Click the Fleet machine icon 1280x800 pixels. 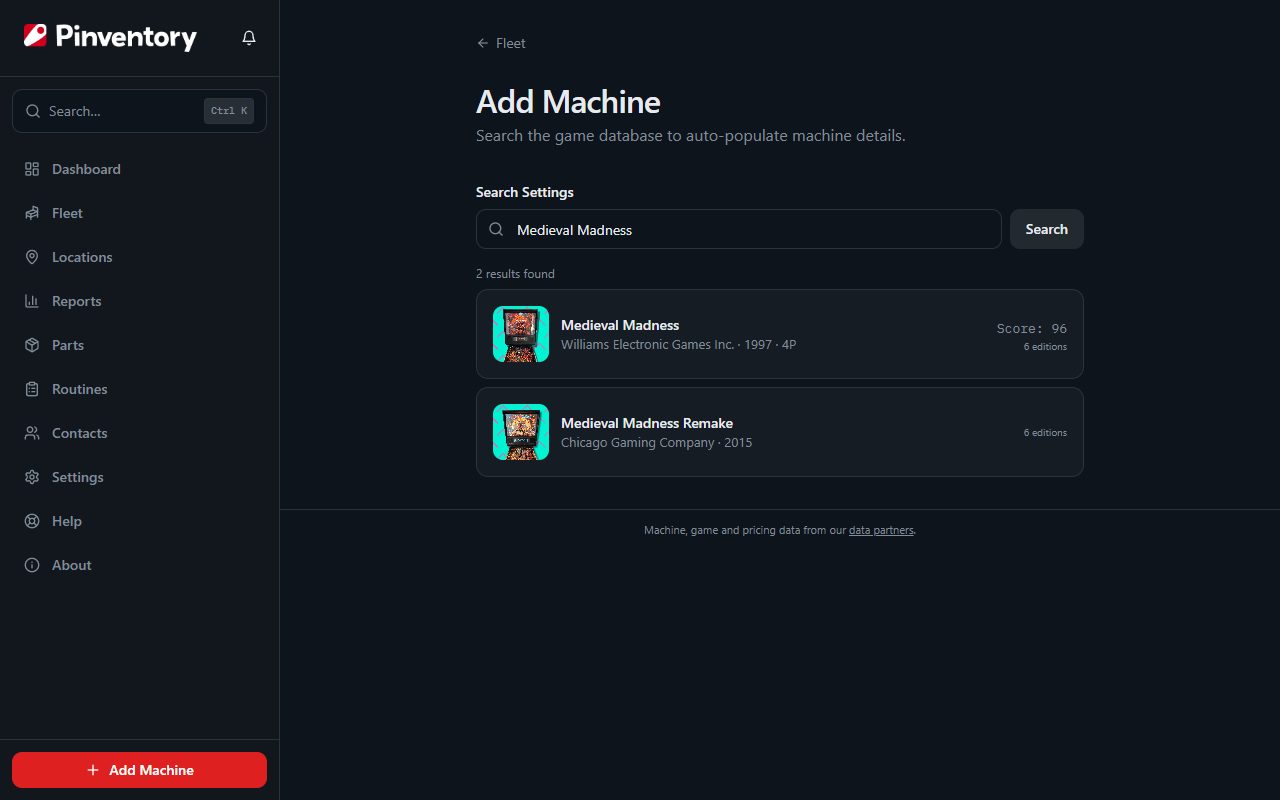coord(32,213)
